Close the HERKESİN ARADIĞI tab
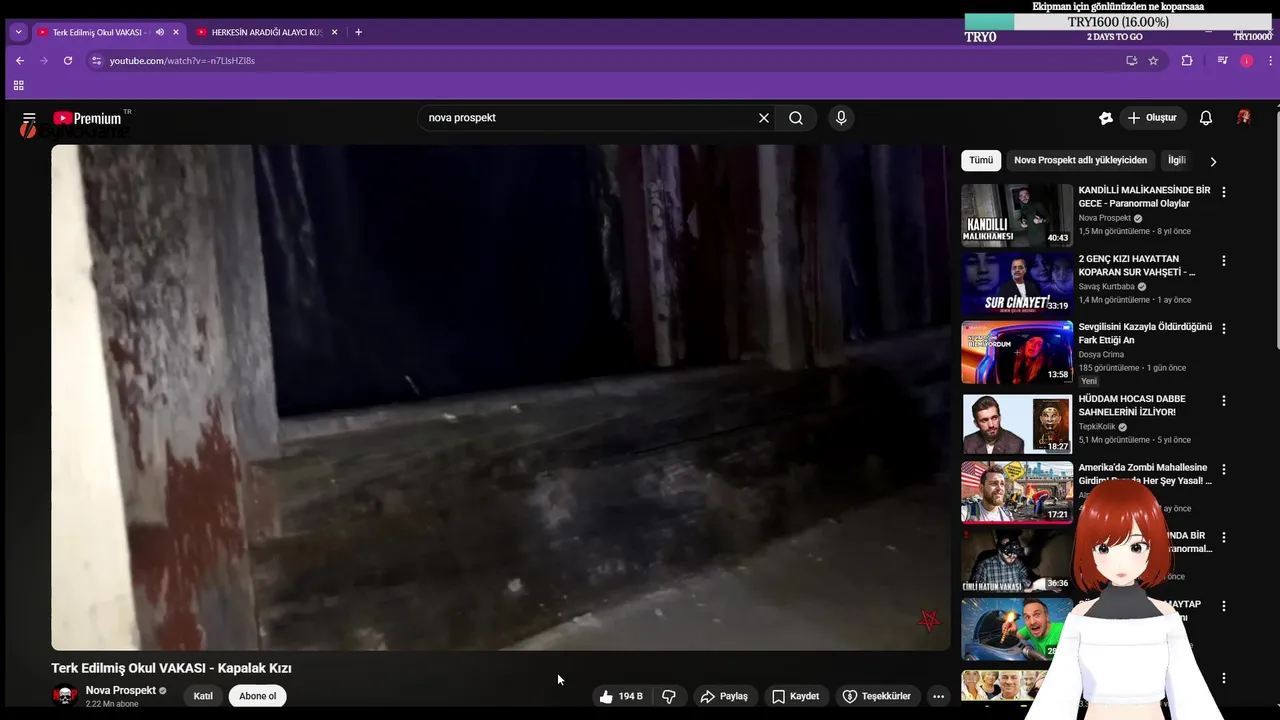Image resolution: width=1280 pixels, height=720 pixels. point(335,32)
